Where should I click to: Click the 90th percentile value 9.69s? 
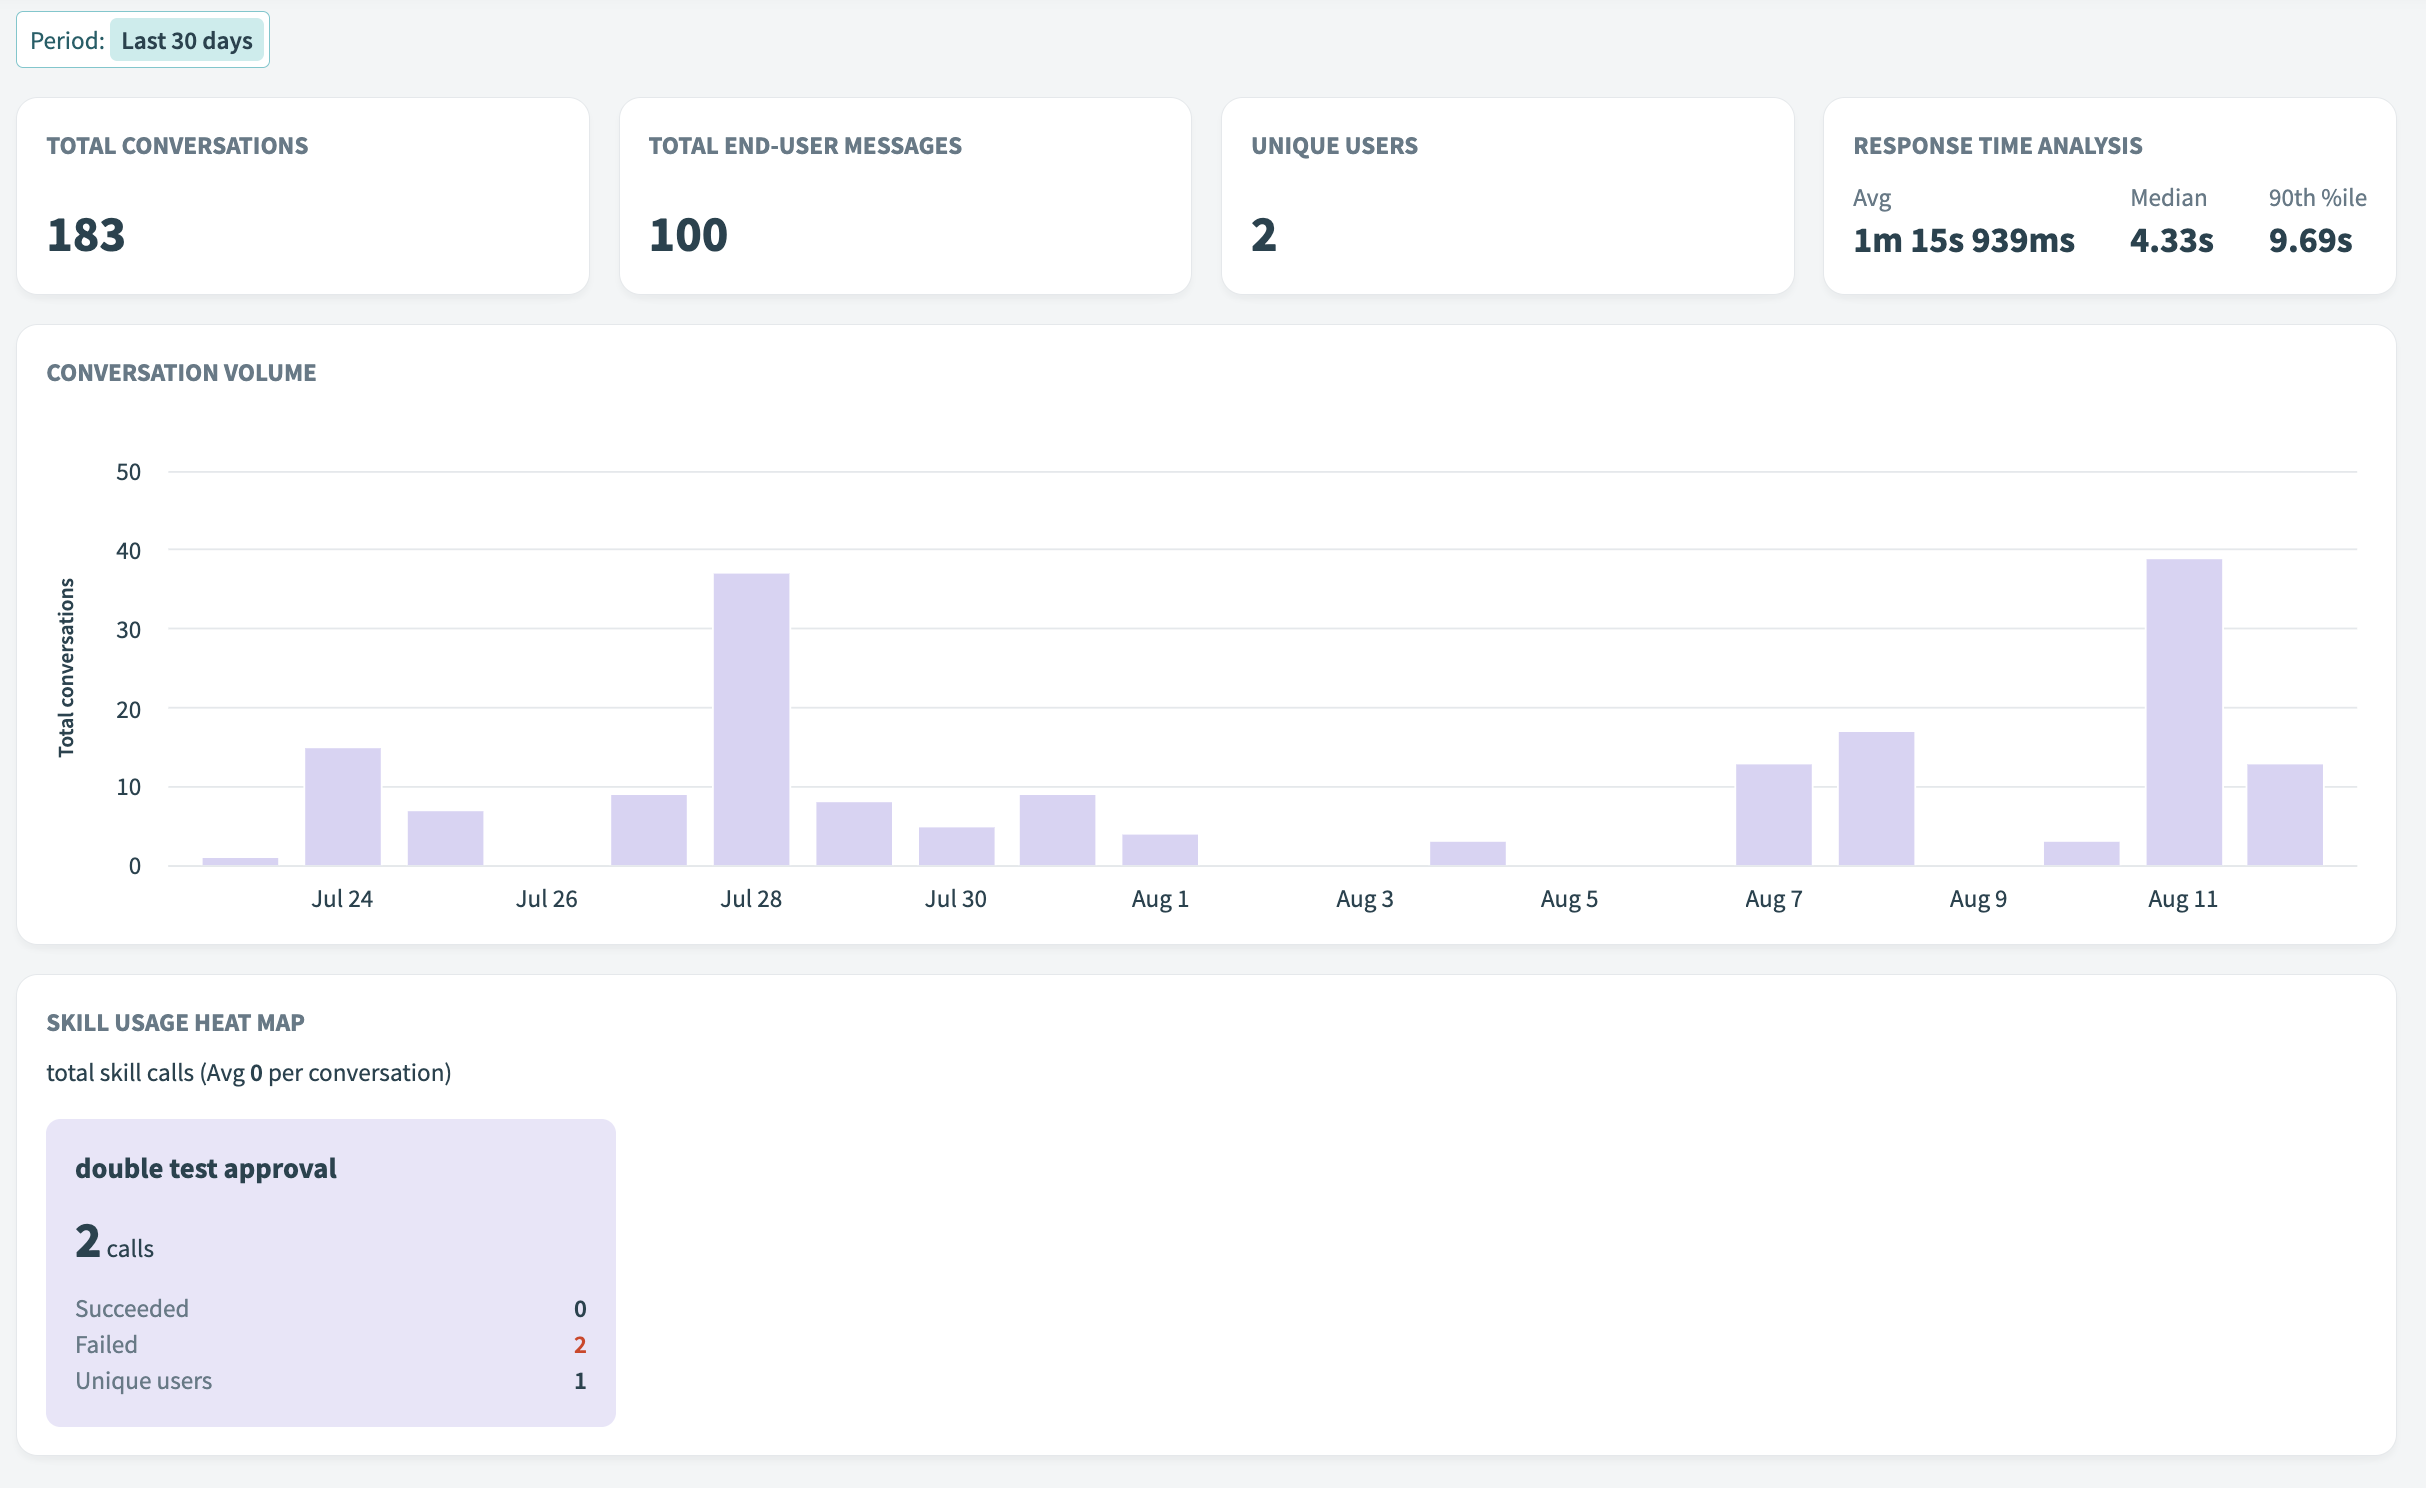(2309, 240)
